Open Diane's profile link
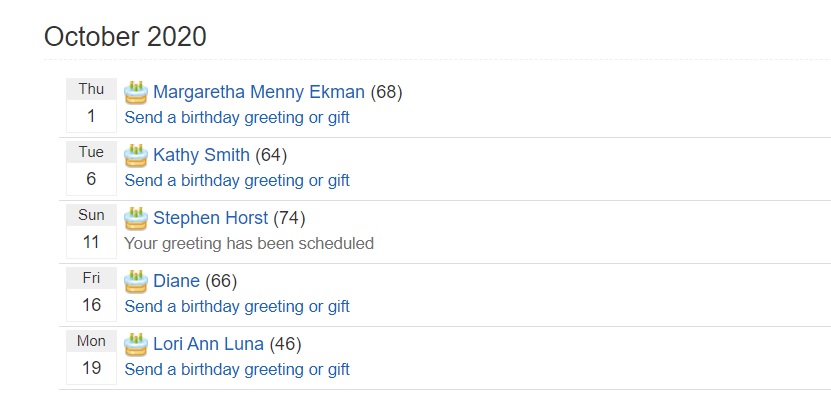 click(176, 281)
